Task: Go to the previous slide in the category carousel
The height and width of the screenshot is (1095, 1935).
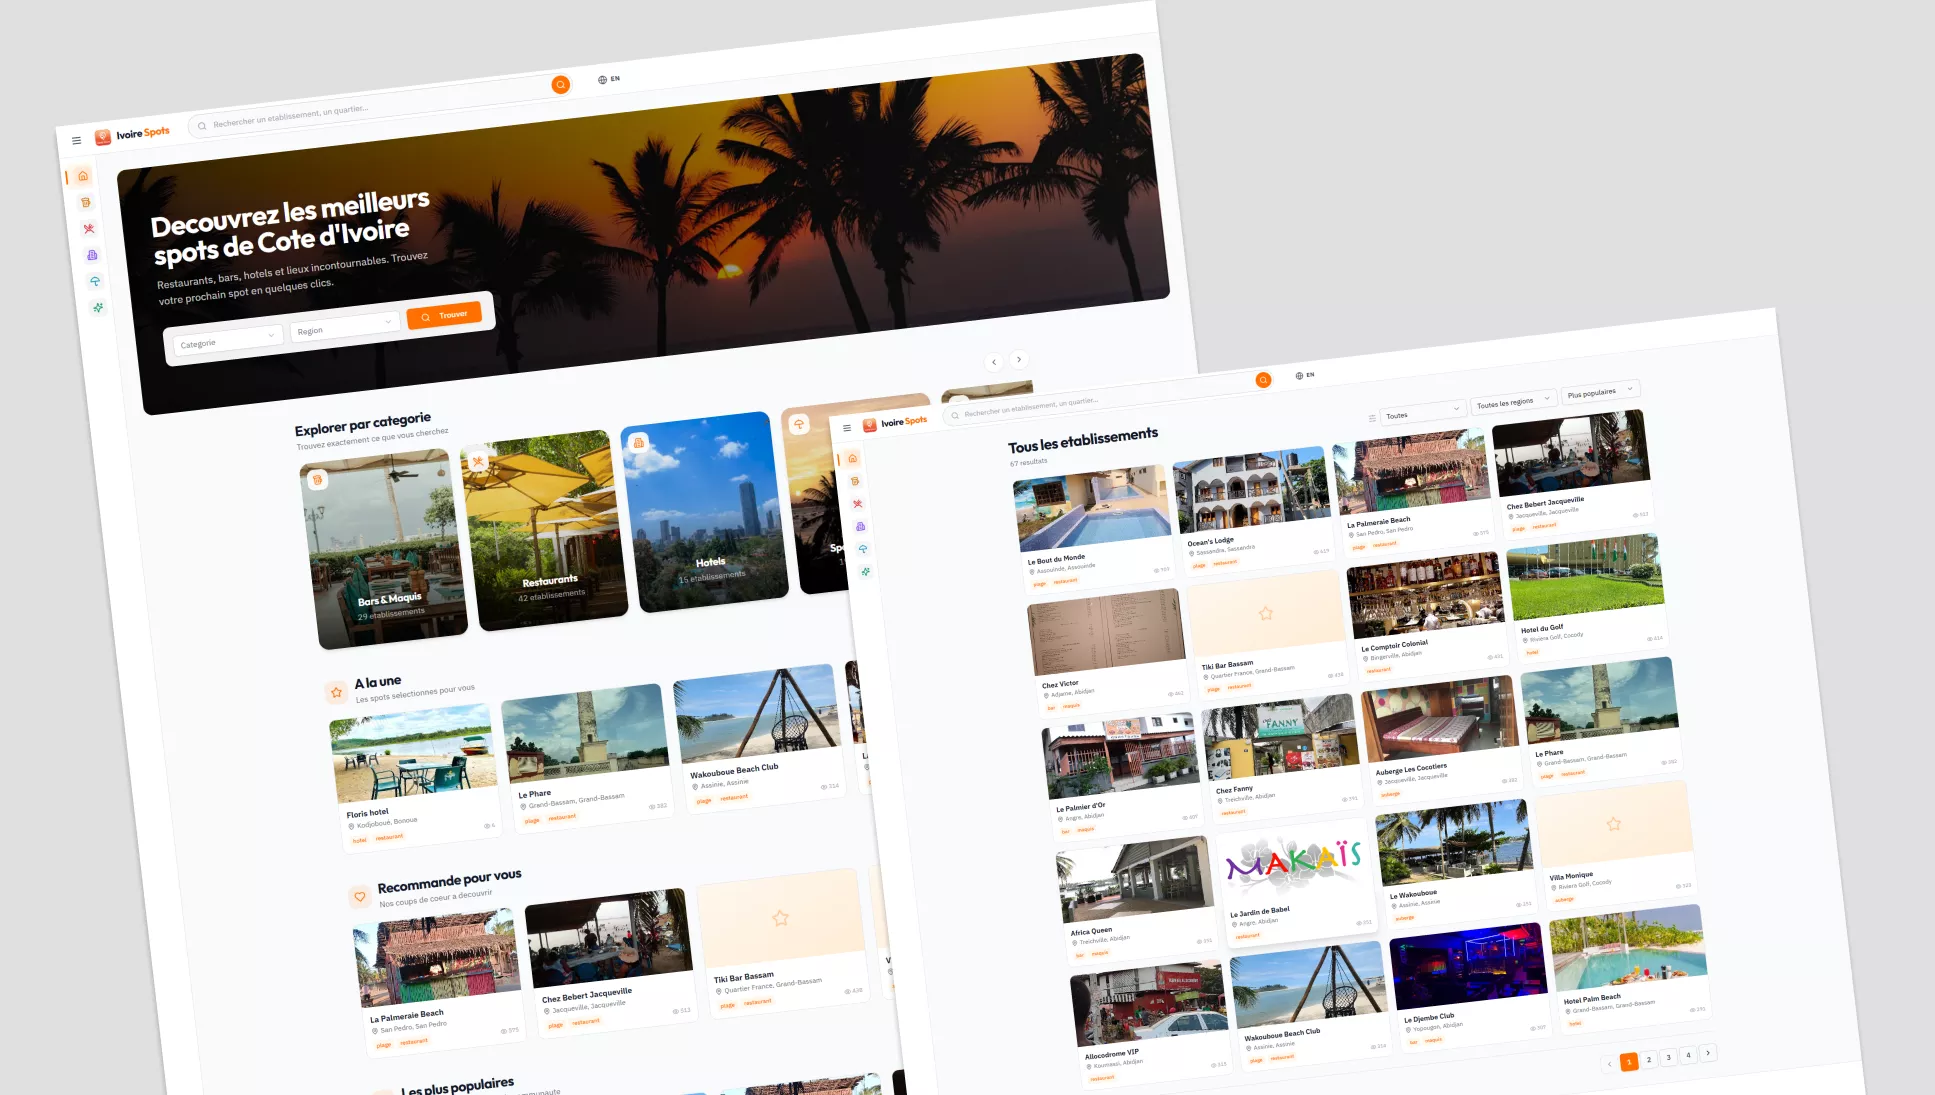Action: point(994,362)
